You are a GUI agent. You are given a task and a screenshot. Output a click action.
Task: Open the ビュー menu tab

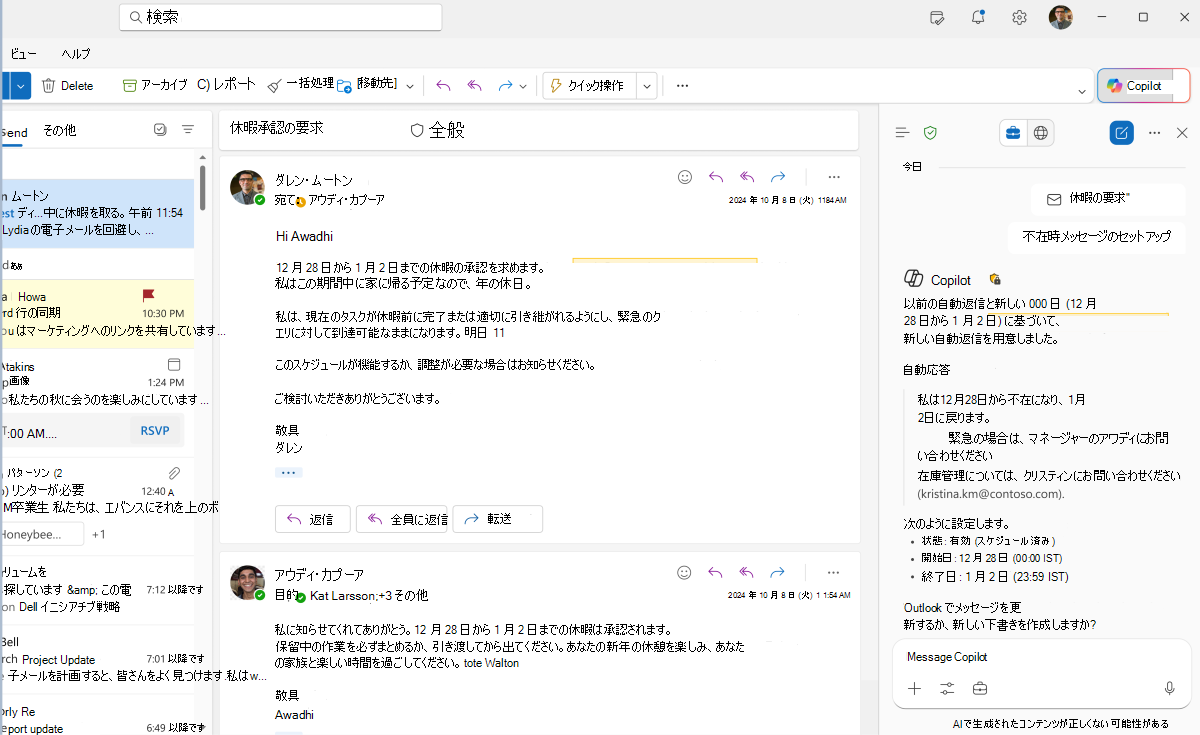coord(24,54)
